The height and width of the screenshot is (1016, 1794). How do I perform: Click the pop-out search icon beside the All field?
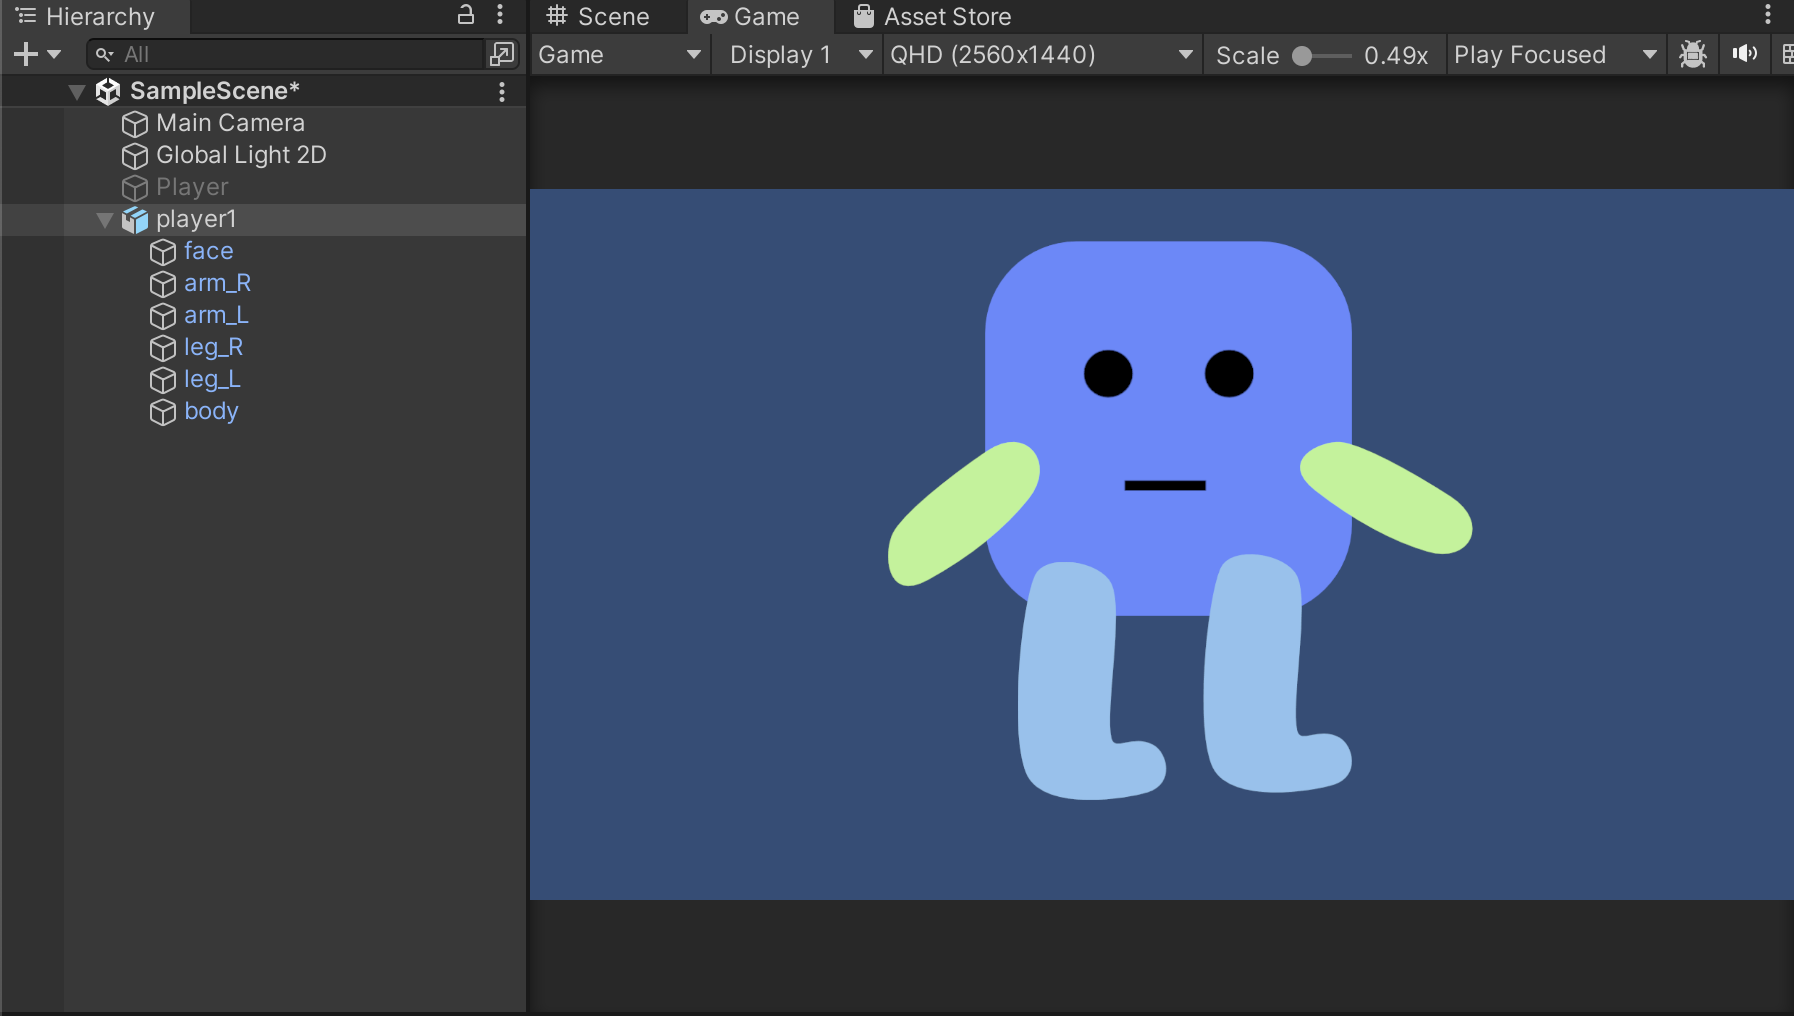(503, 53)
